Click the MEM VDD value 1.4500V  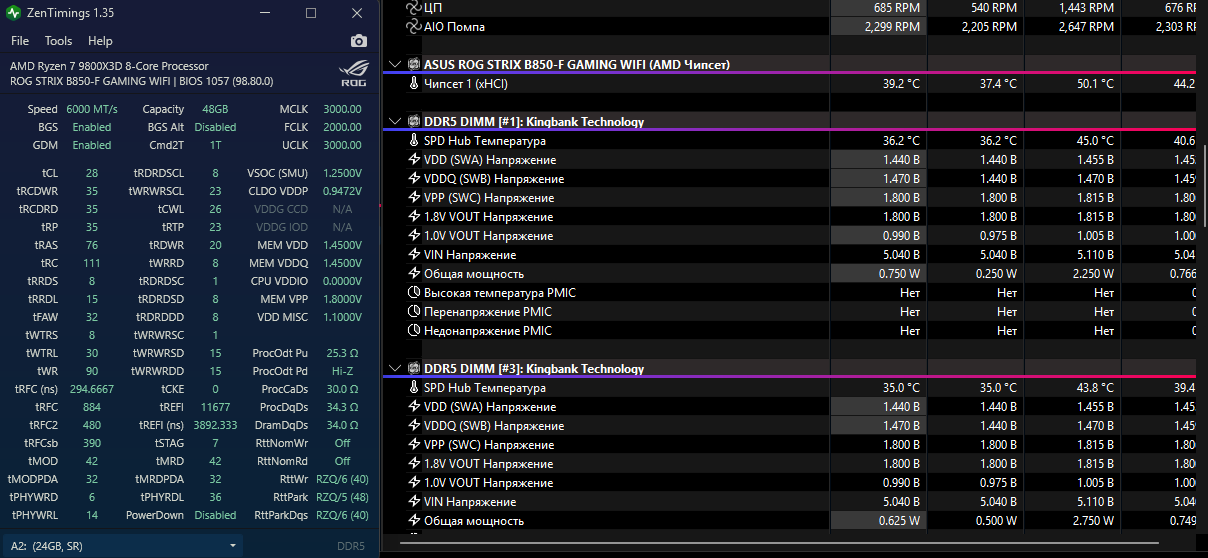pyautogui.click(x=340, y=245)
